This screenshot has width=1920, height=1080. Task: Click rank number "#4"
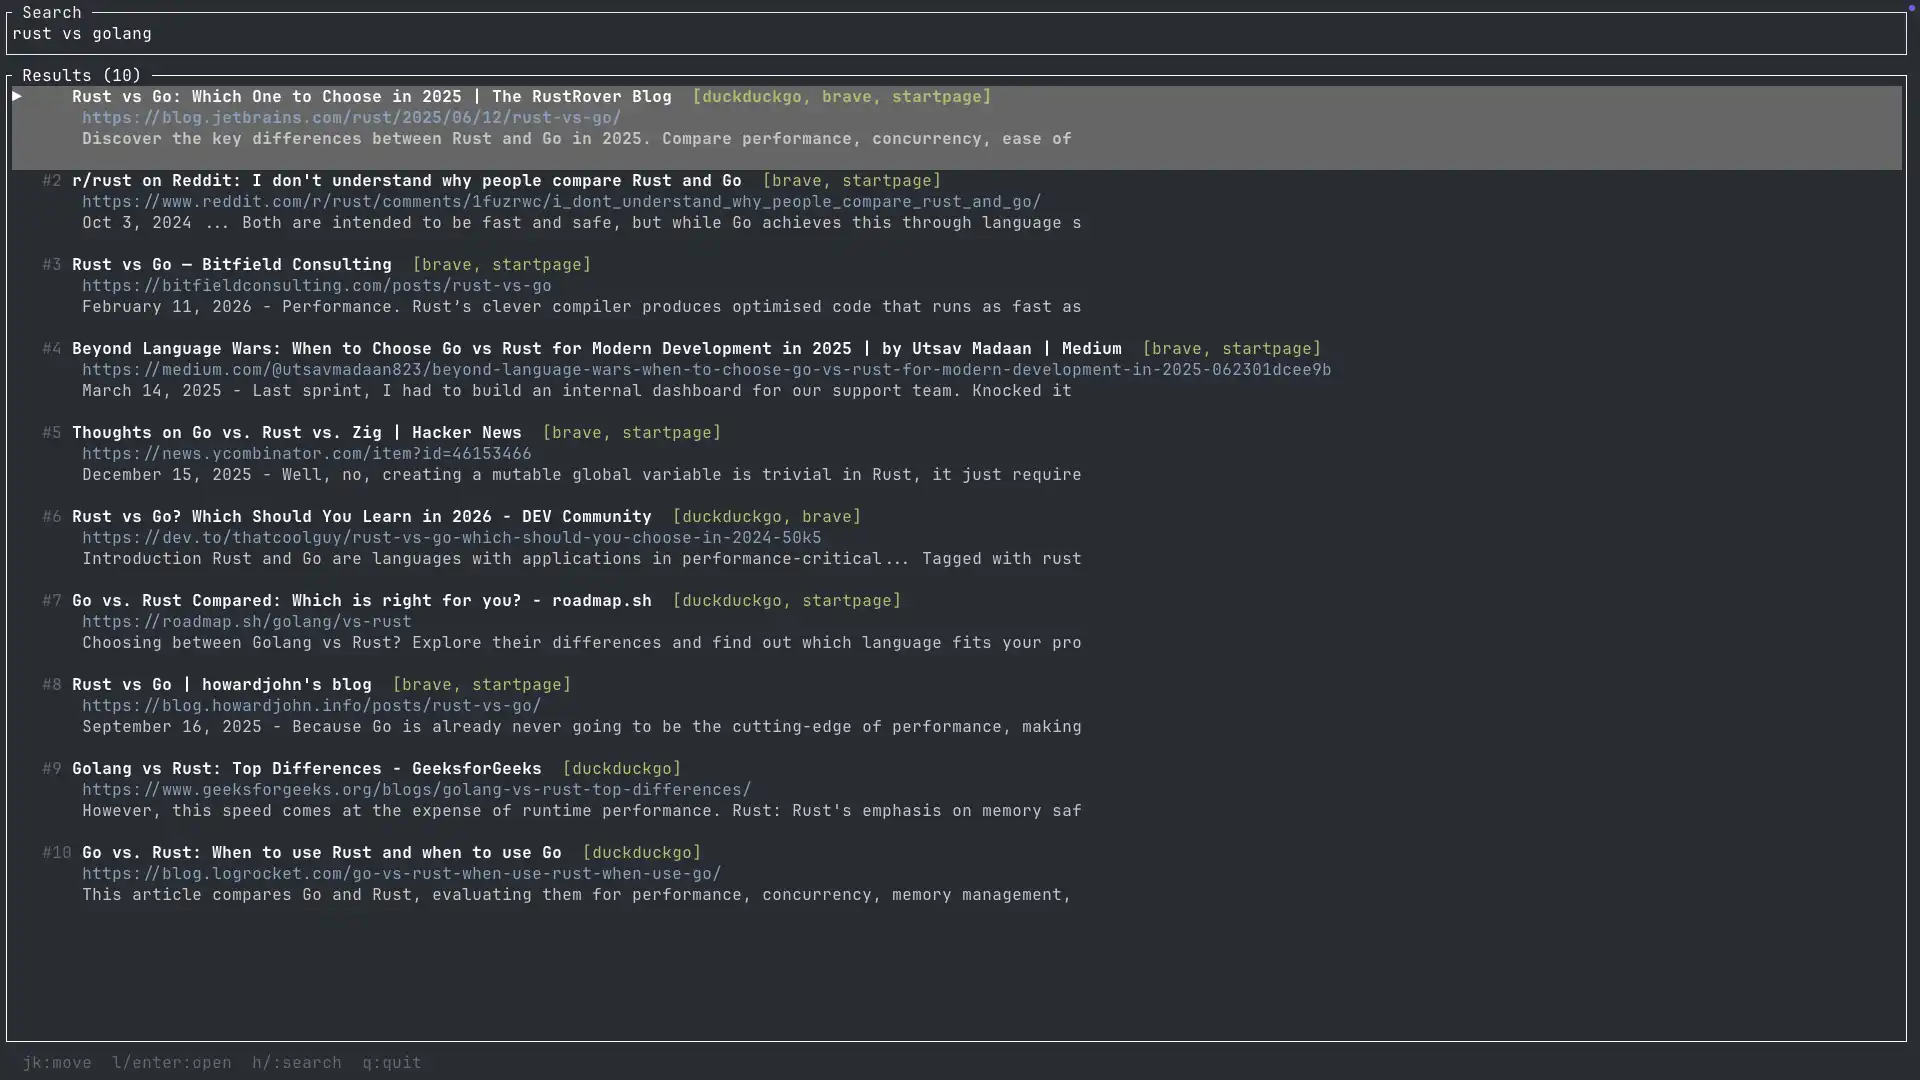tap(52, 349)
